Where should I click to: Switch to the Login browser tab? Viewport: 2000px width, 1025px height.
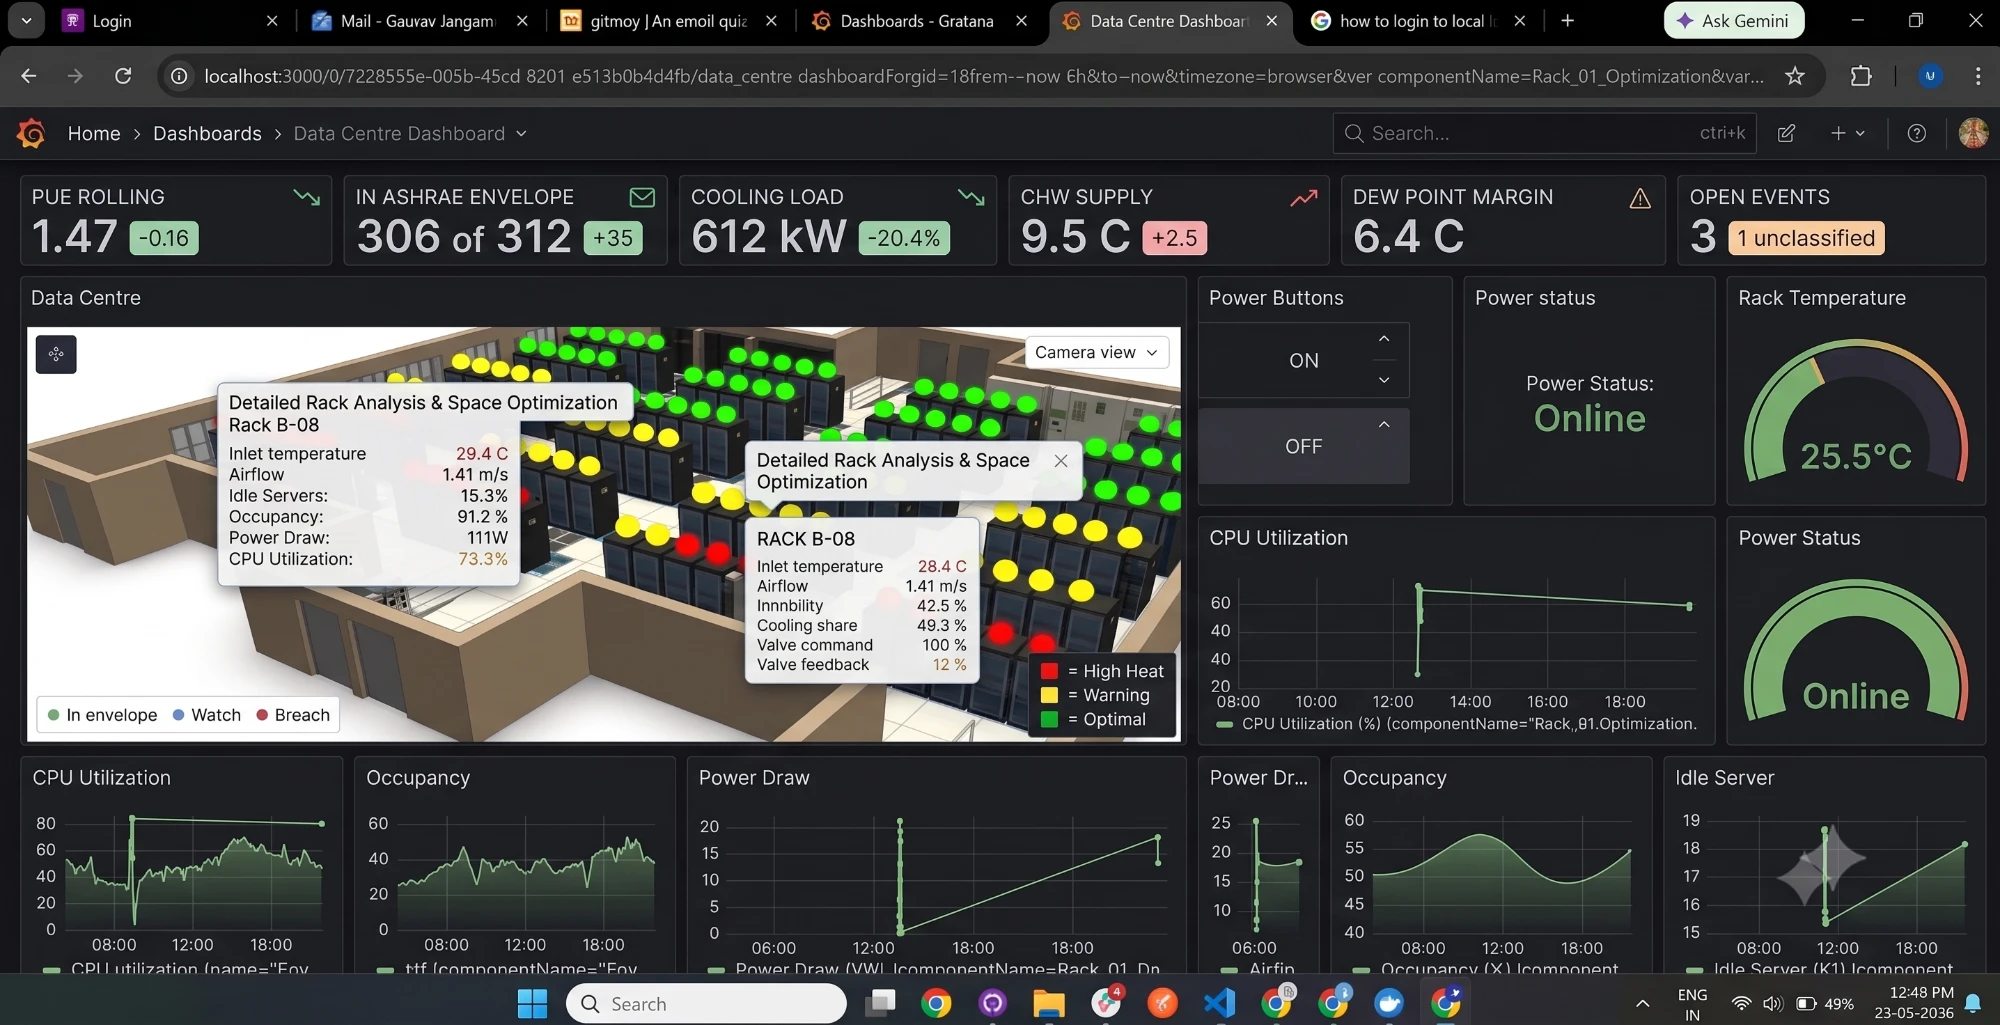(170, 21)
